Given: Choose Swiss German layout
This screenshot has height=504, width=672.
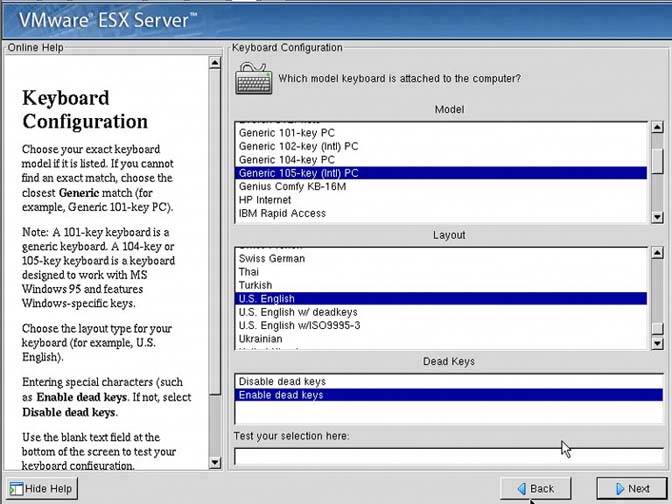Looking at the screenshot, I should 441,258.
